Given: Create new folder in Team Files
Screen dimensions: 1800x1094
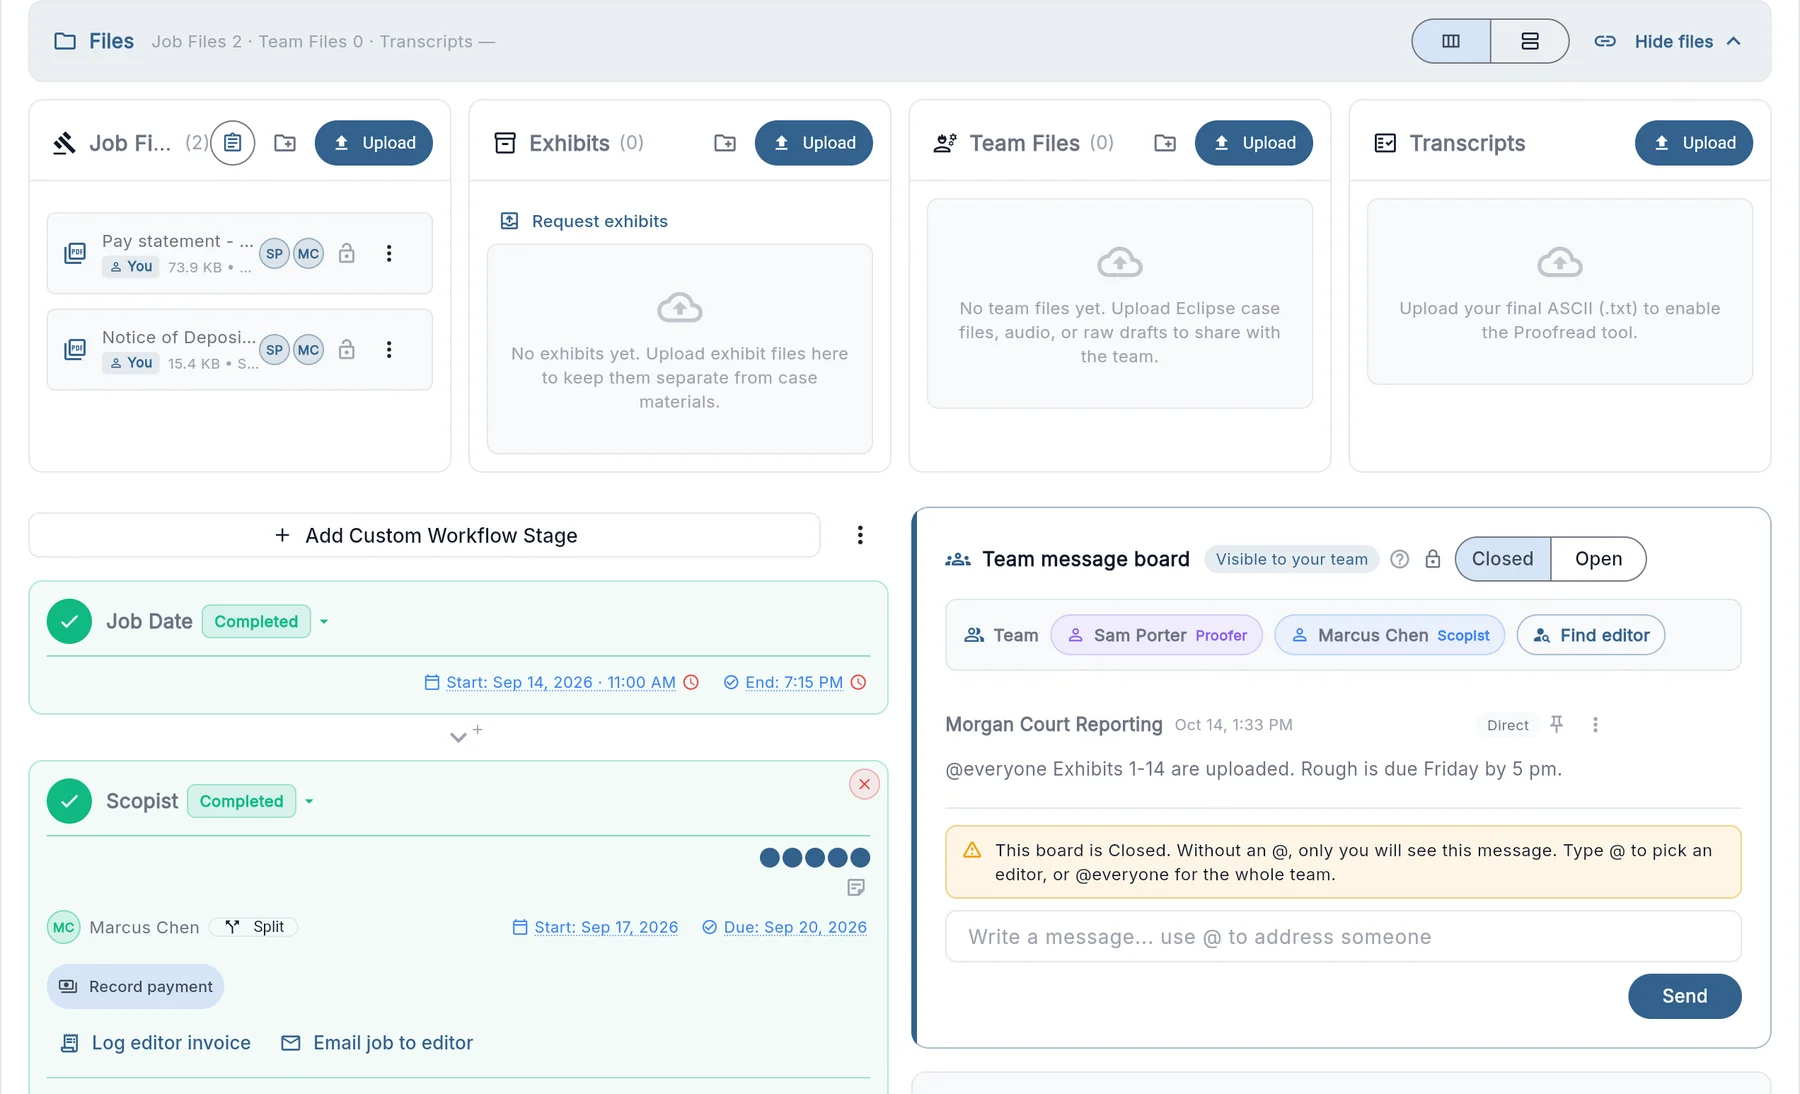Looking at the screenshot, I should coord(1165,143).
